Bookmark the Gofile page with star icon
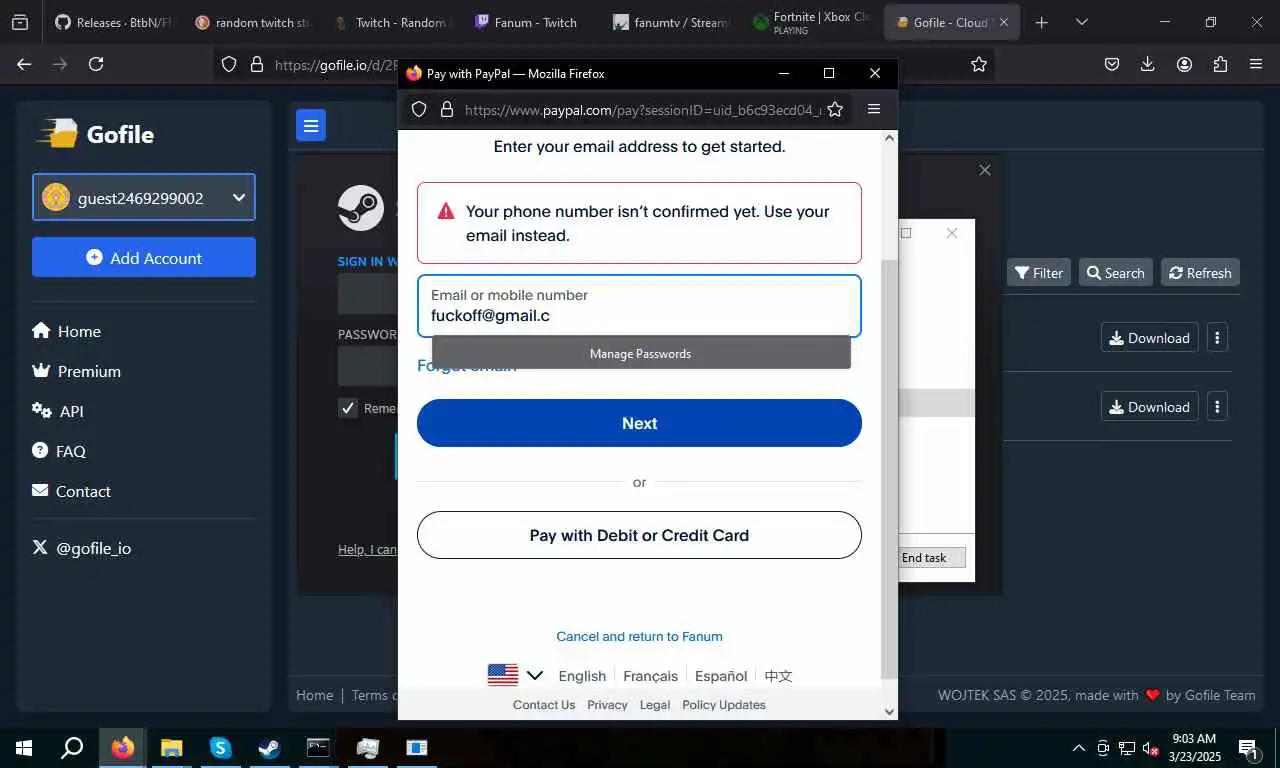 (979, 64)
